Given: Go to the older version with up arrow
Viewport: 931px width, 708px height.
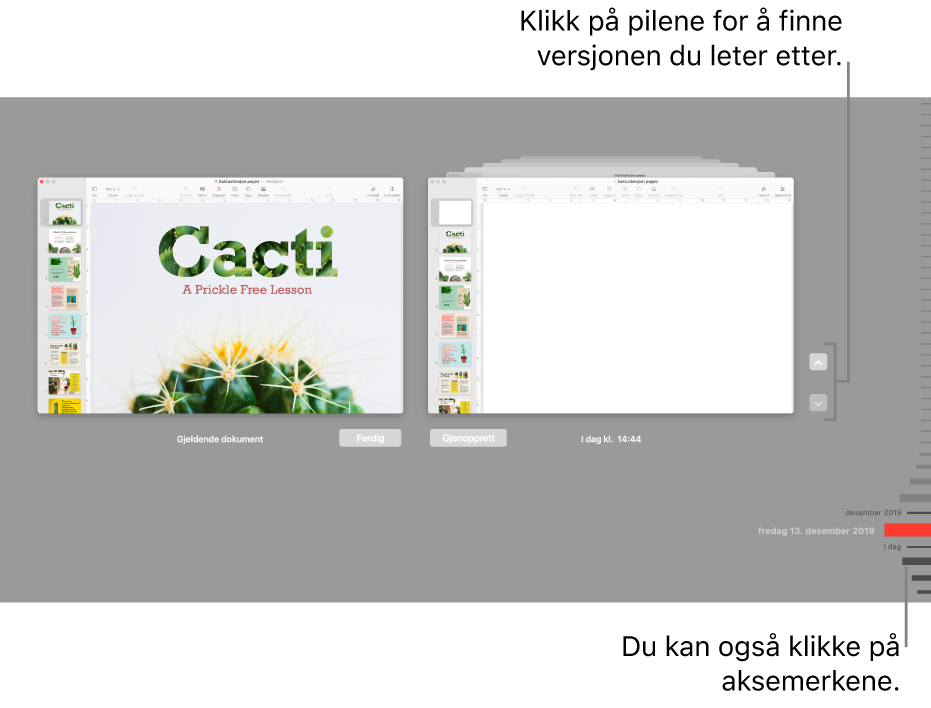Looking at the screenshot, I should tap(818, 362).
